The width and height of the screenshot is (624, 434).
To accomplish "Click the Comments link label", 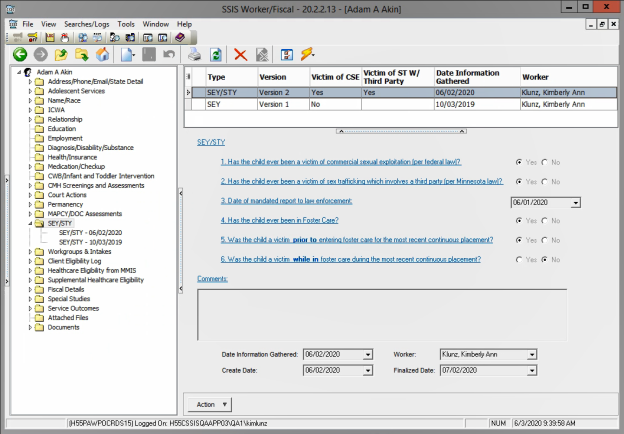I will (x=213, y=279).
